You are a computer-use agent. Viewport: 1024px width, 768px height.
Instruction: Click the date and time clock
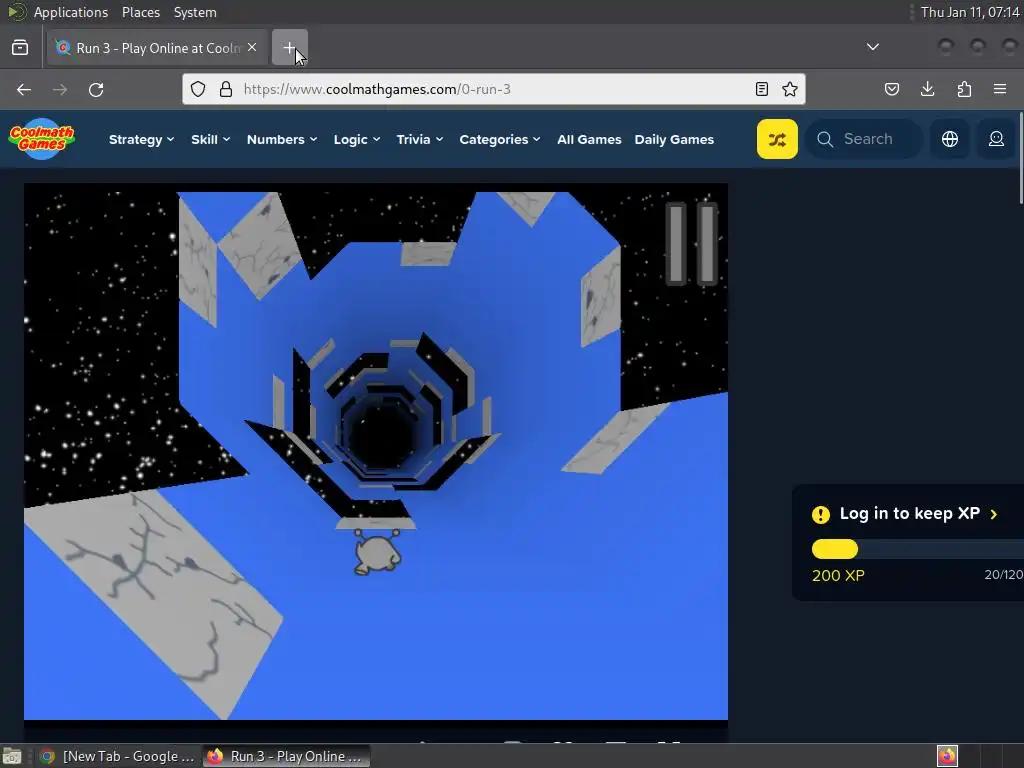click(x=969, y=12)
